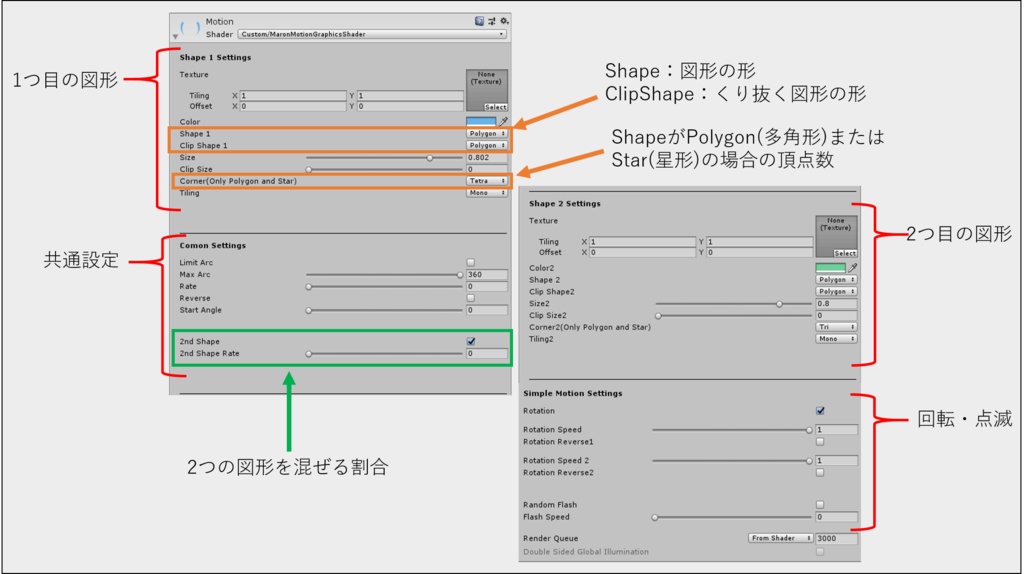Click Rotation Speed value field
Image resolution: width=1024 pixels, height=574 pixels.
click(x=837, y=430)
